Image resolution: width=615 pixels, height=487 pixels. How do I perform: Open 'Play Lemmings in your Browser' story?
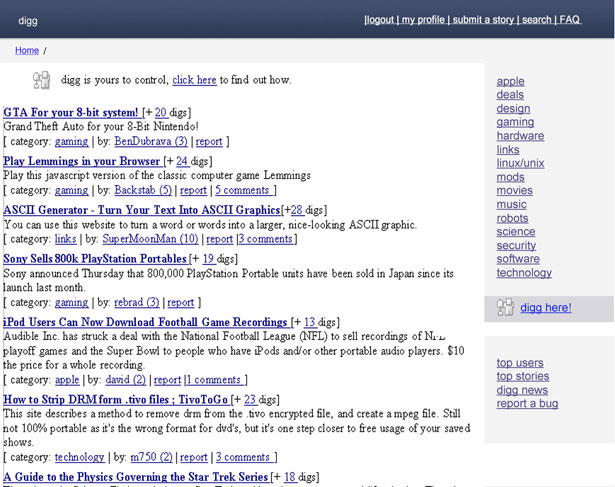82,161
